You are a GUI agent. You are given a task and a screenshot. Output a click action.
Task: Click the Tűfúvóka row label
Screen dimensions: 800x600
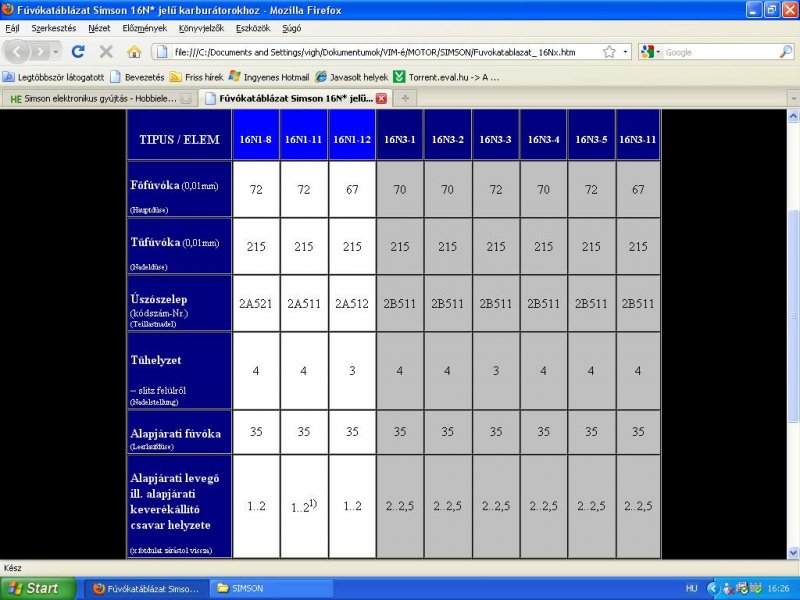(180, 246)
